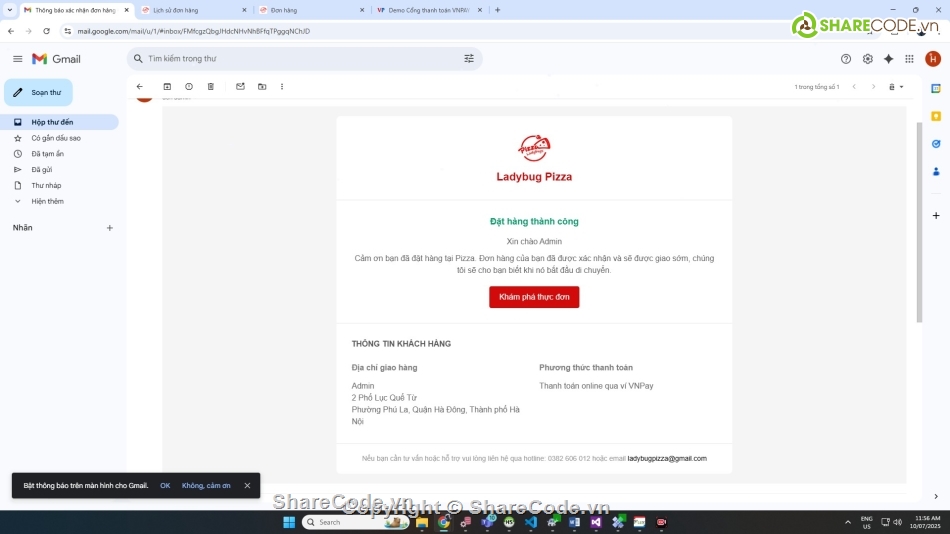Open Word from the taskbar
This screenshot has width=950, height=534.
coord(574,522)
